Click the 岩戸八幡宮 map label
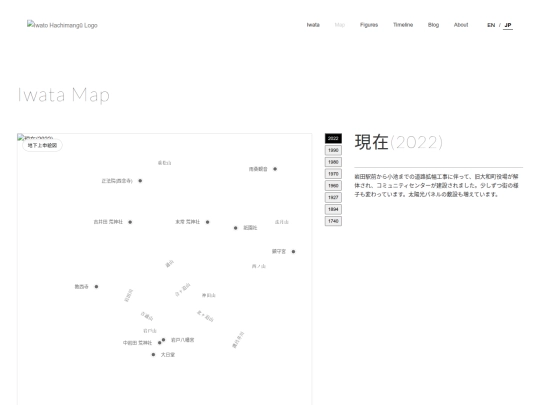The height and width of the screenshot is (405, 540). click(183, 340)
